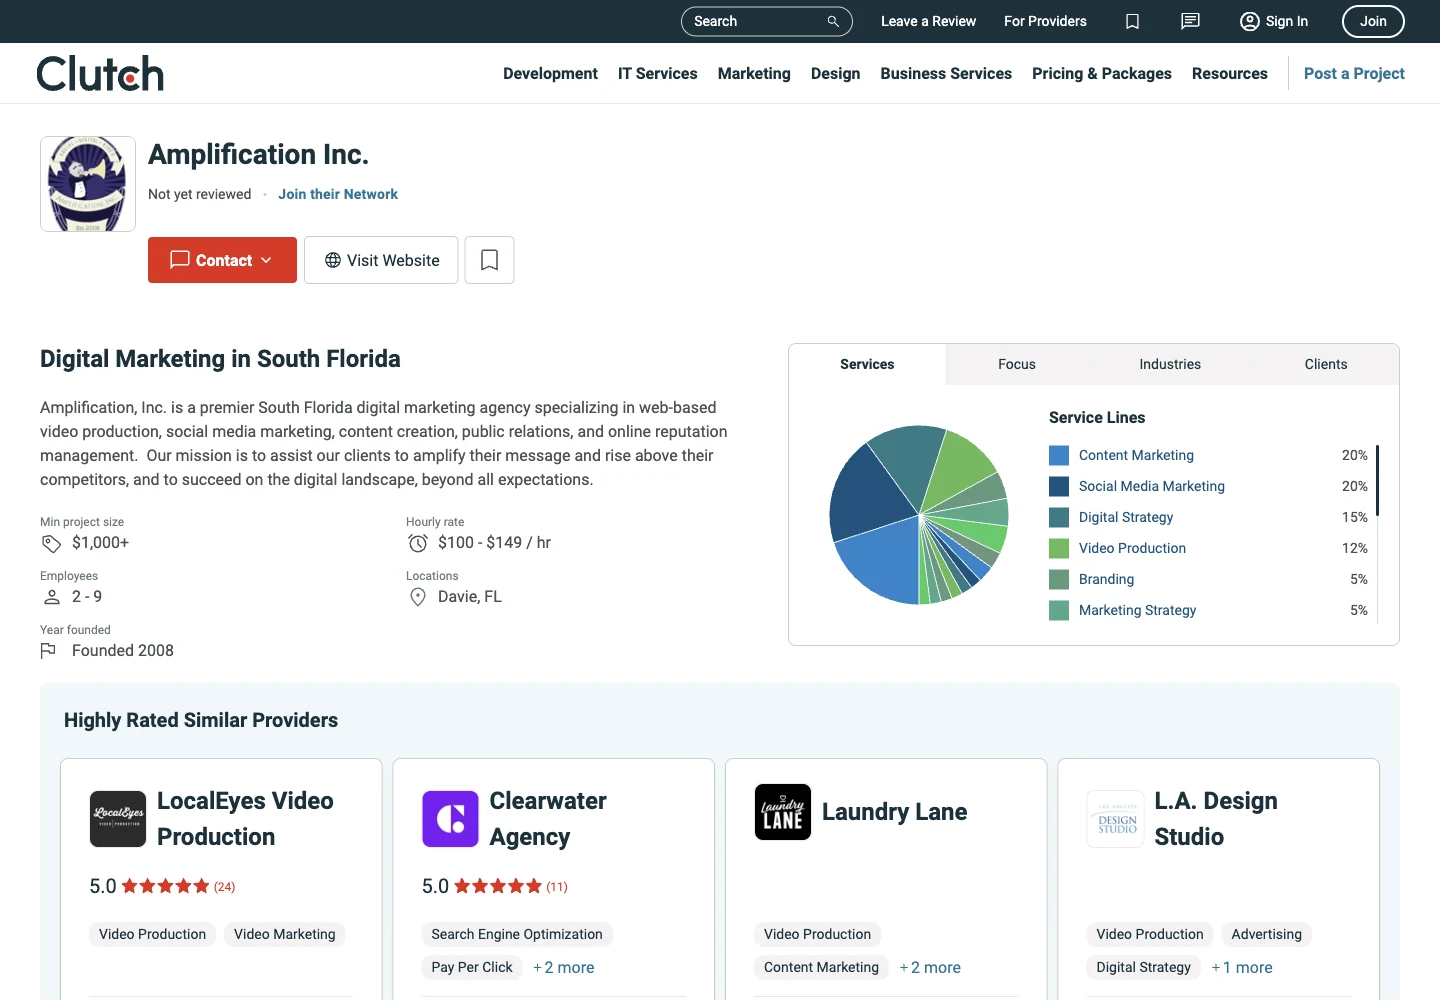Viewport: 1440px width, 1000px height.
Task: Open the Development menu
Action: click(x=550, y=73)
